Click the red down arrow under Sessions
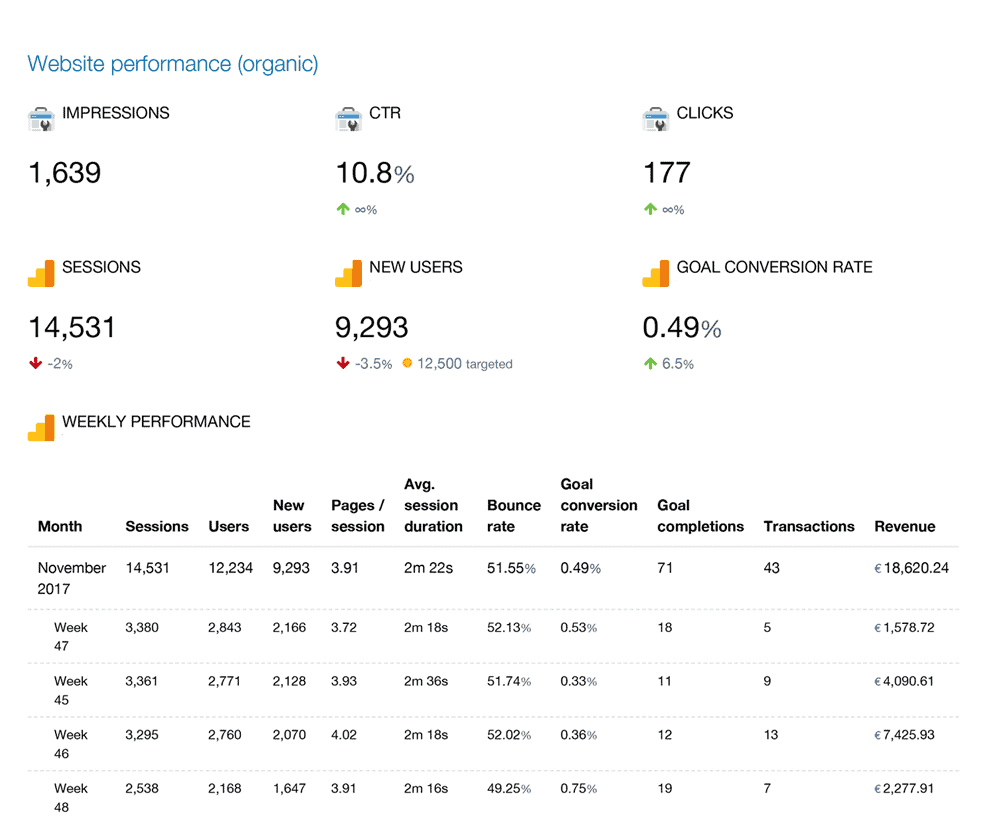 tap(35, 364)
